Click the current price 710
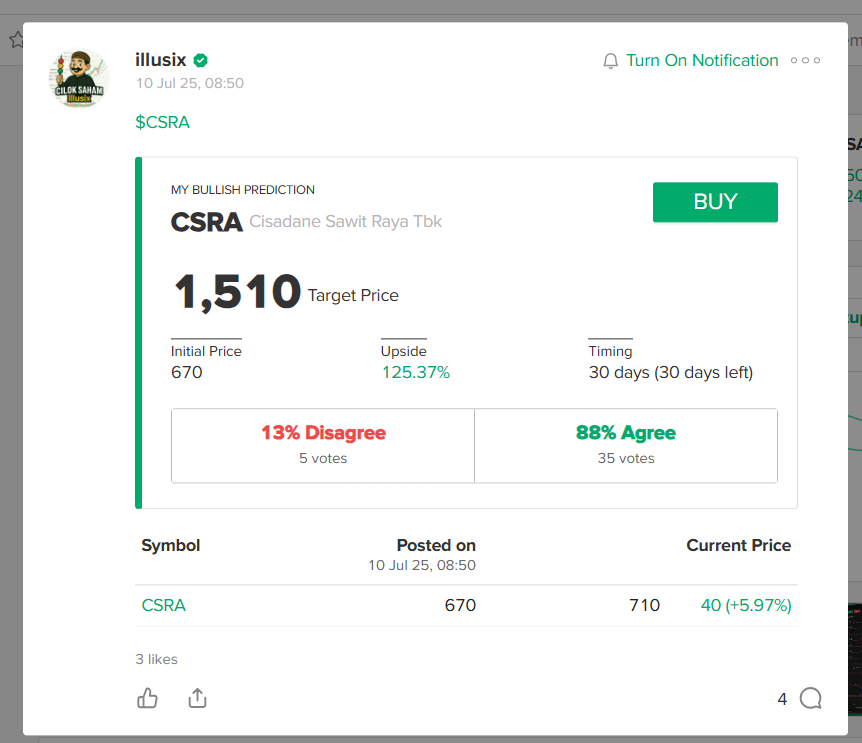 (644, 605)
